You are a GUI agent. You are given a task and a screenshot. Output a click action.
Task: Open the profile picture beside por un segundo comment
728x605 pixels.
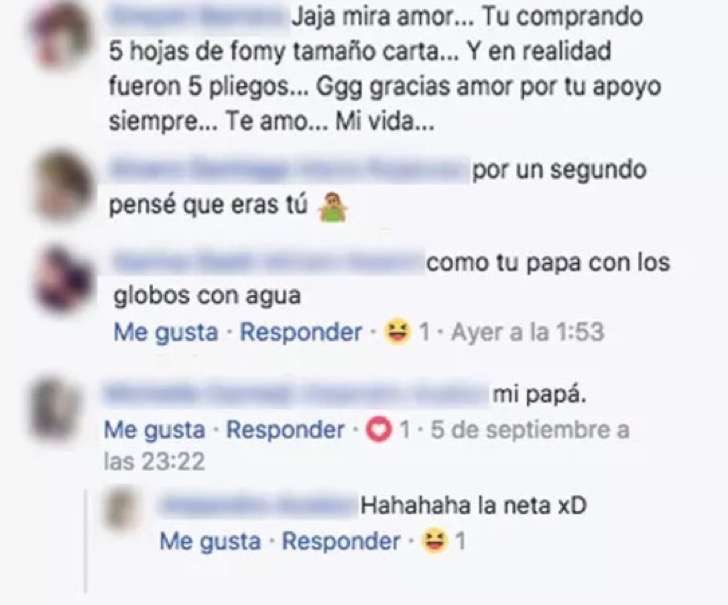[x=63, y=184]
